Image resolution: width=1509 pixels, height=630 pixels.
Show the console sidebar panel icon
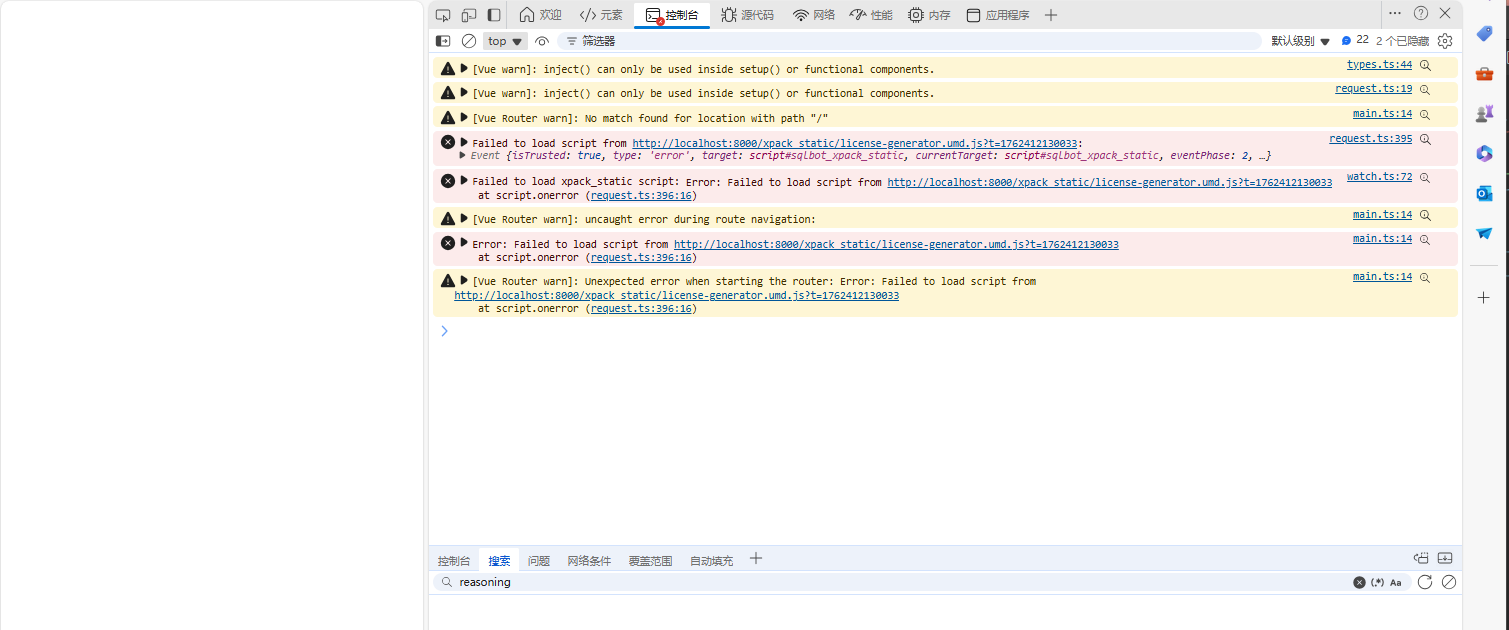click(x=443, y=41)
